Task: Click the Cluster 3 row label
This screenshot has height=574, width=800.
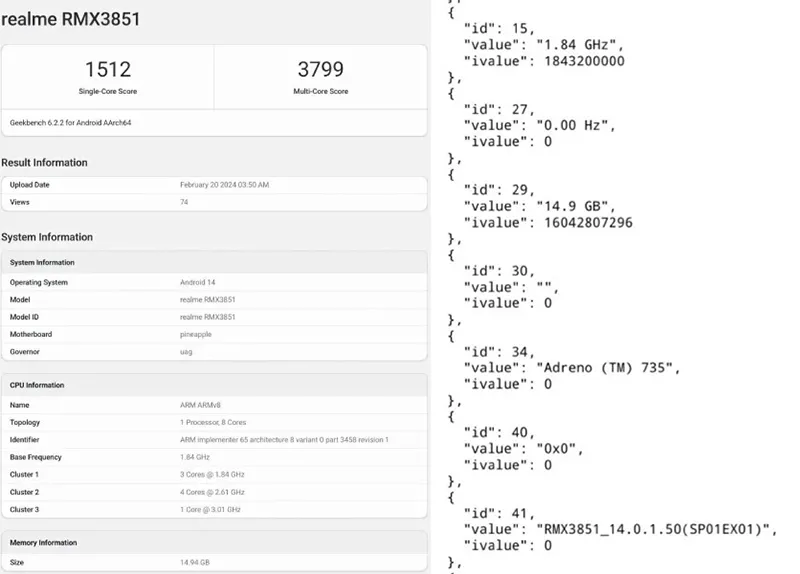Action: [x=24, y=510]
